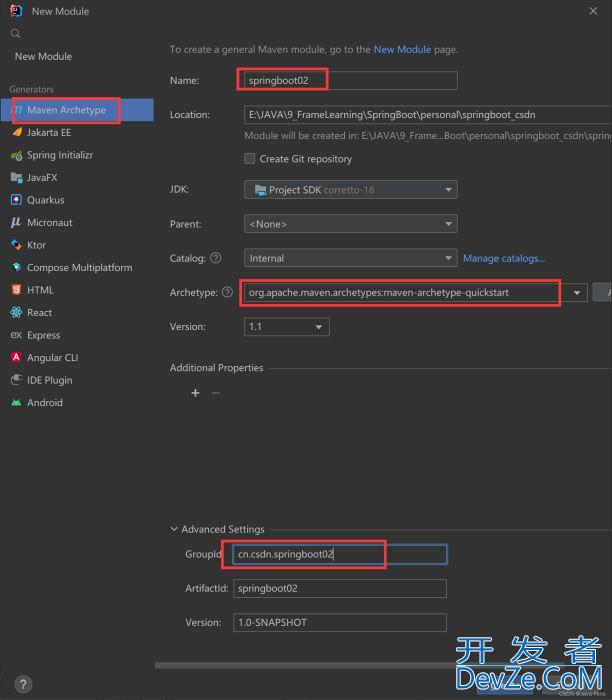Close the New Module dialog

point(593,11)
